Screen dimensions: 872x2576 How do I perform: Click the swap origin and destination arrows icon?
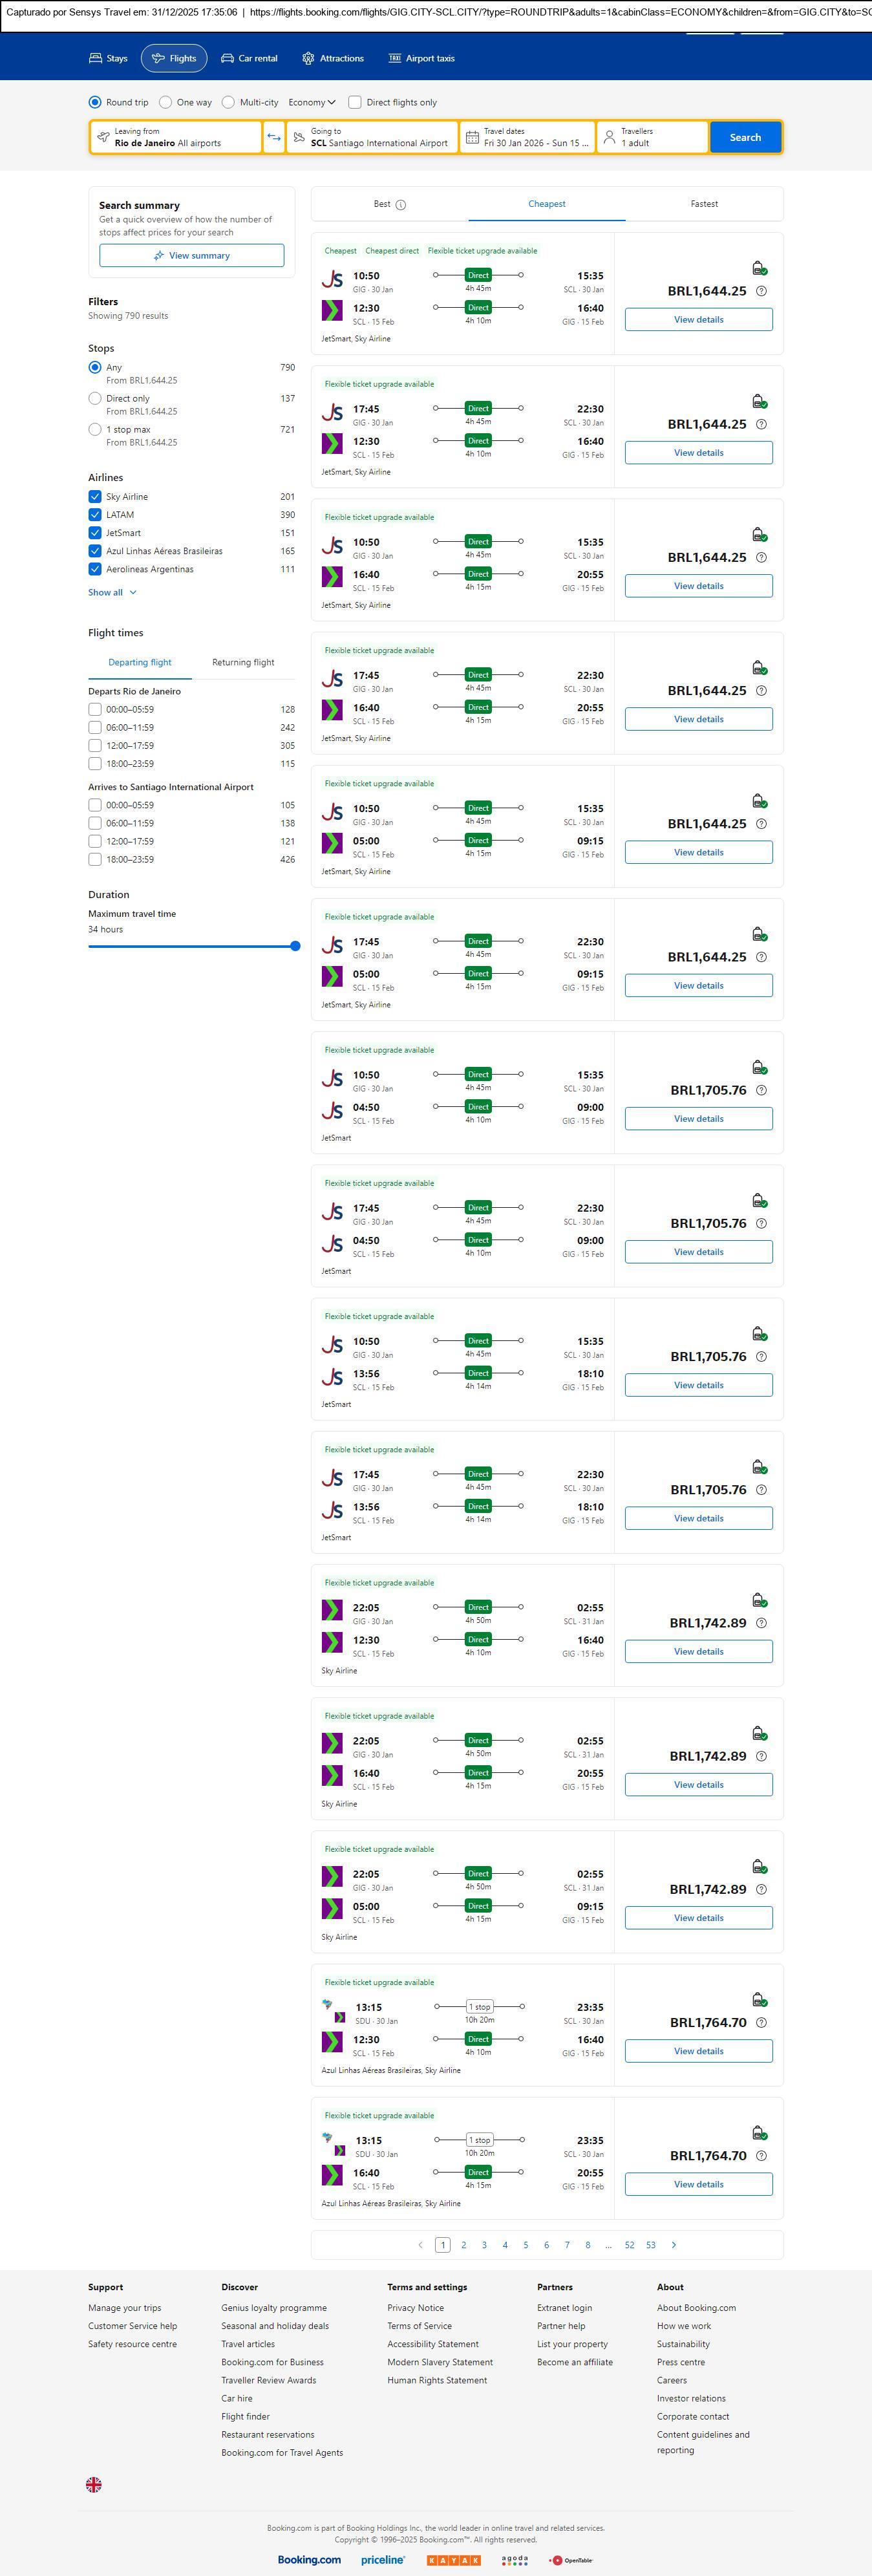click(274, 137)
